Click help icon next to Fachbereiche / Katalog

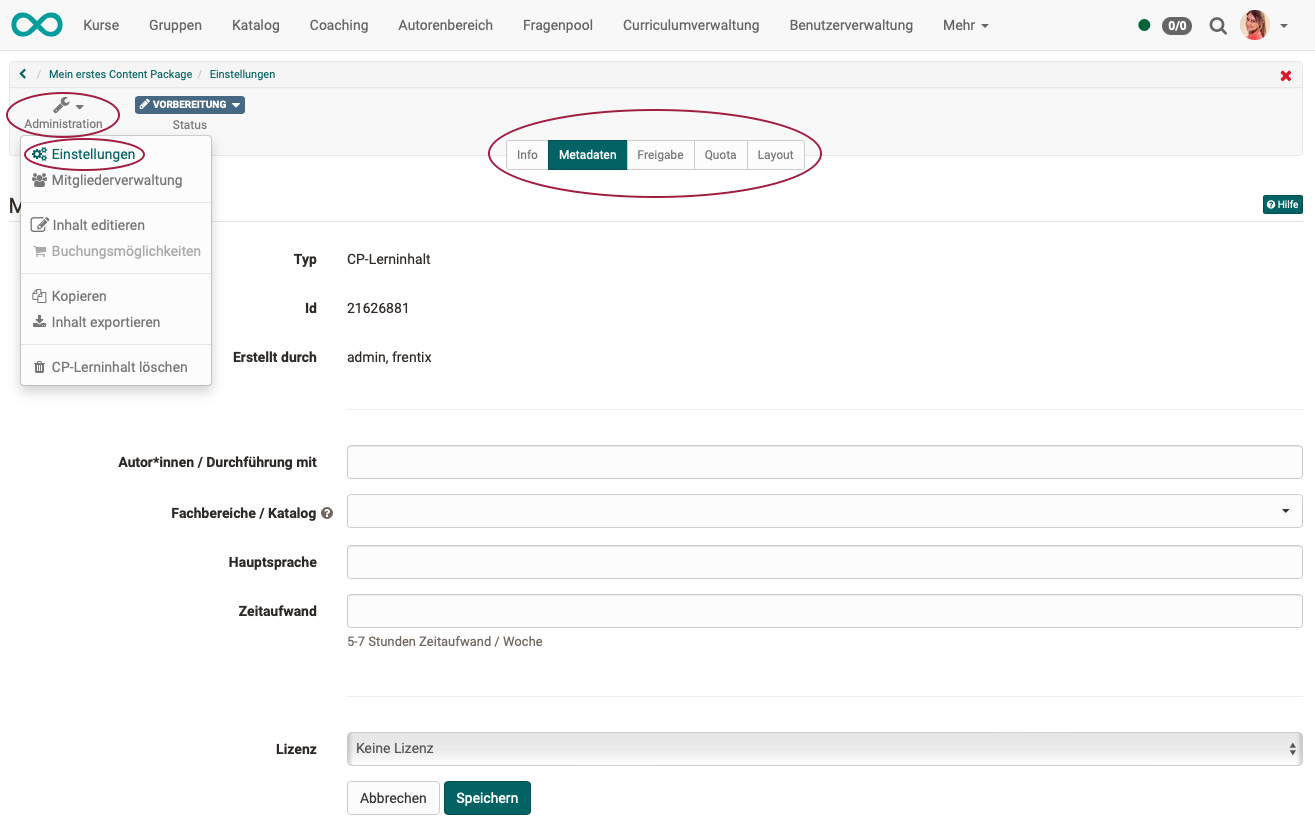327,513
